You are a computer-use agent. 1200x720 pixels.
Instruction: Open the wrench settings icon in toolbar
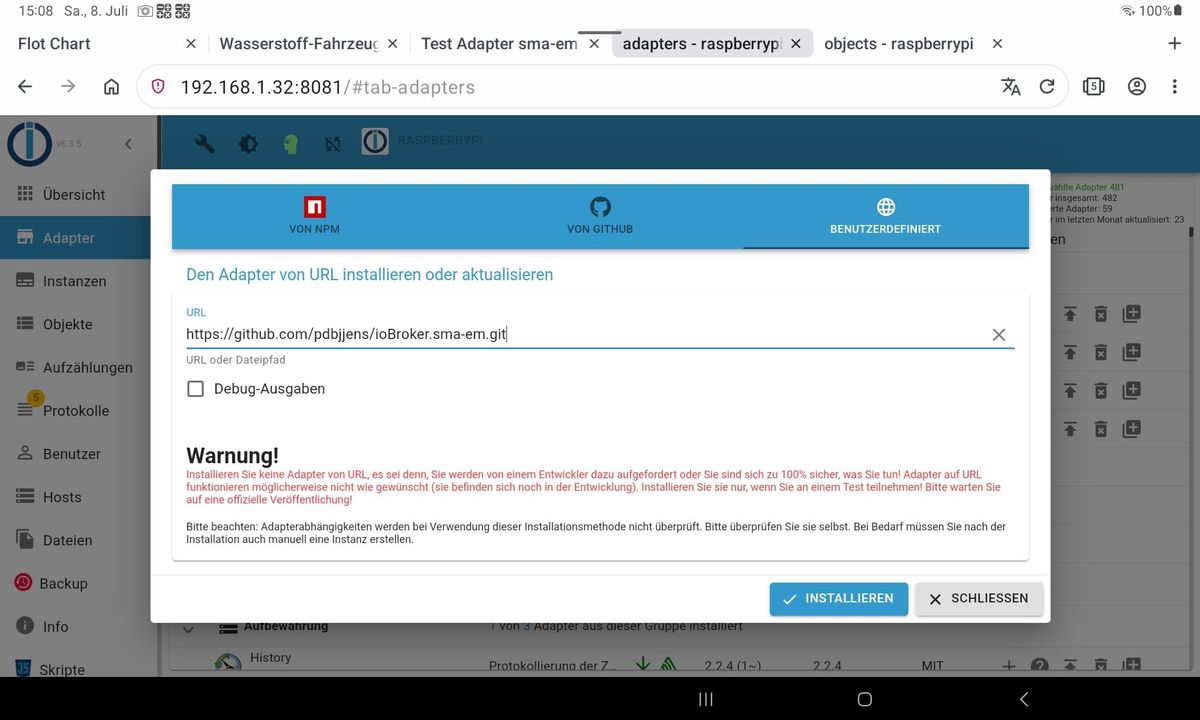205,144
